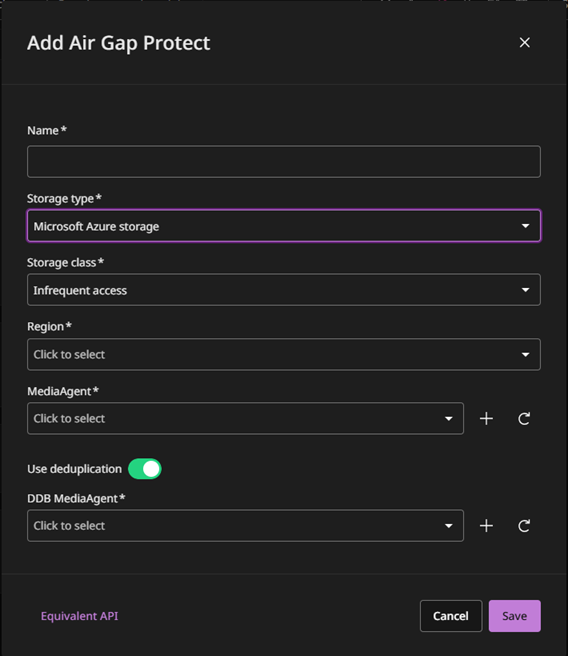Click the Name field label
The image size is (568, 656).
[x=47, y=131]
